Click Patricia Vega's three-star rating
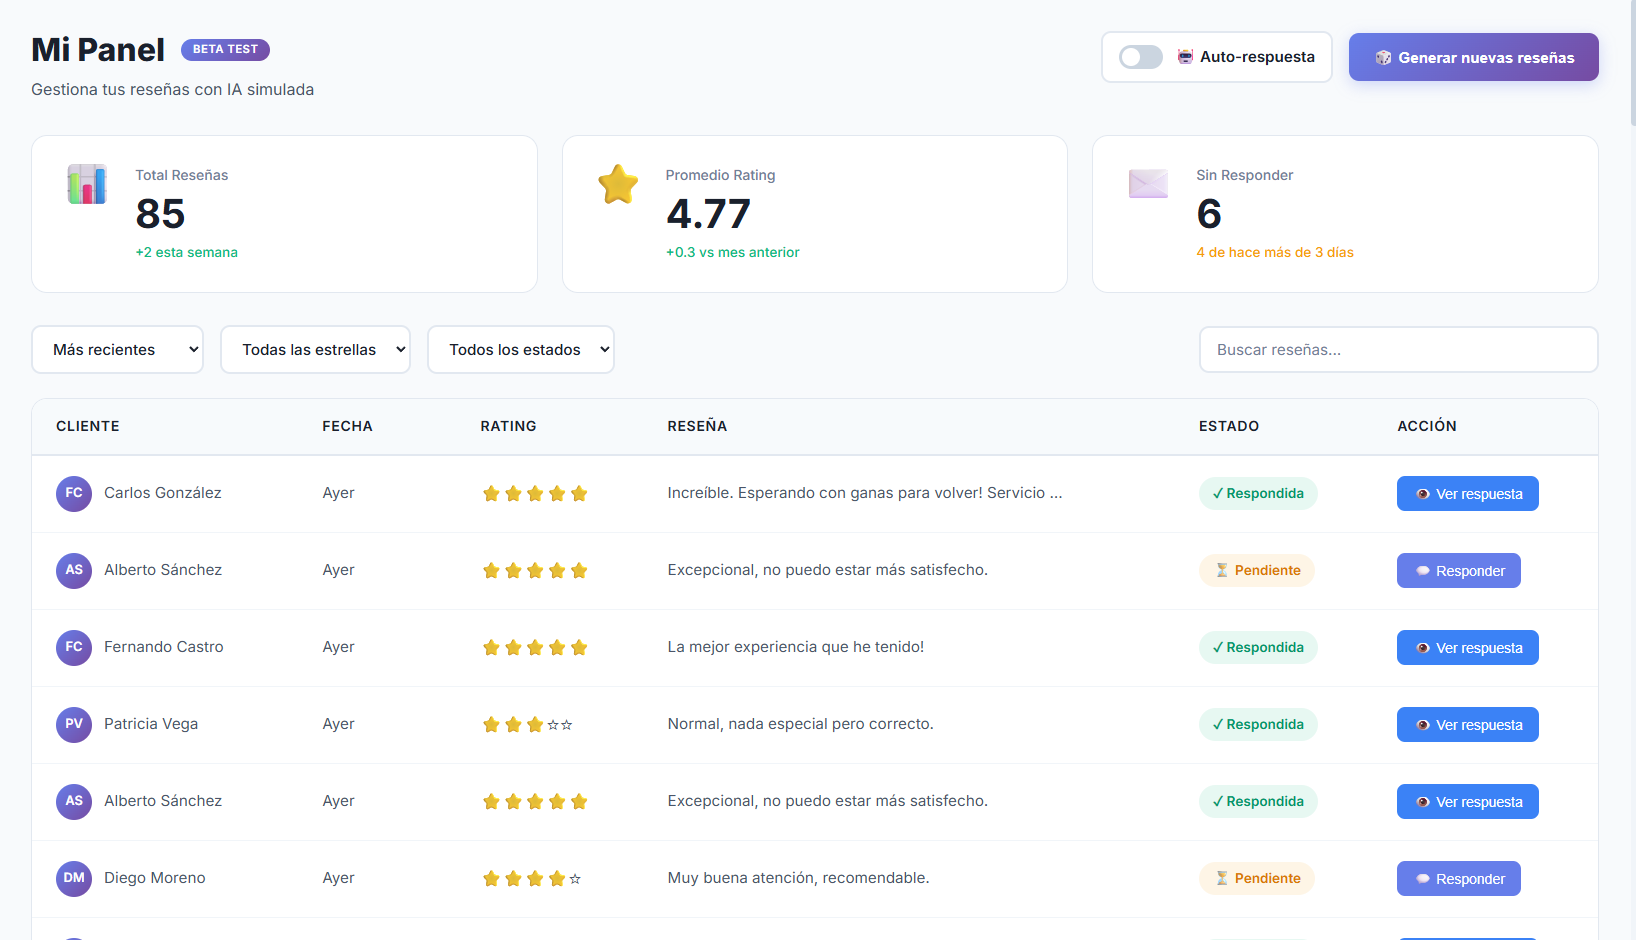 coord(527,725)
